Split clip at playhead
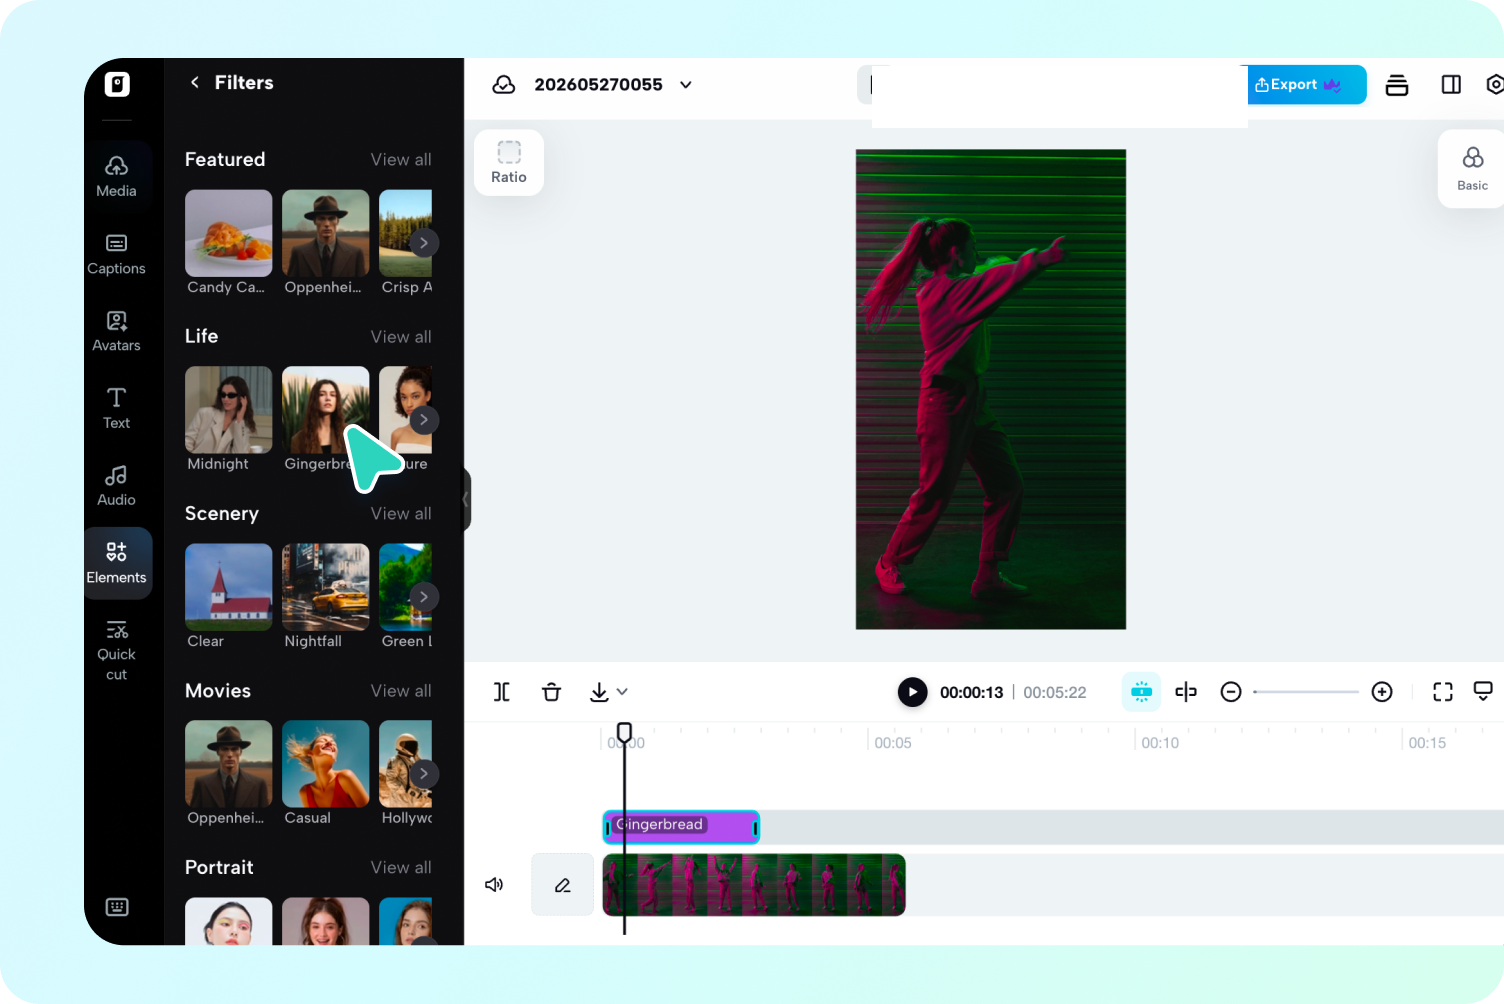This screenshot has width=1504, height=1004. pos(502,692)
